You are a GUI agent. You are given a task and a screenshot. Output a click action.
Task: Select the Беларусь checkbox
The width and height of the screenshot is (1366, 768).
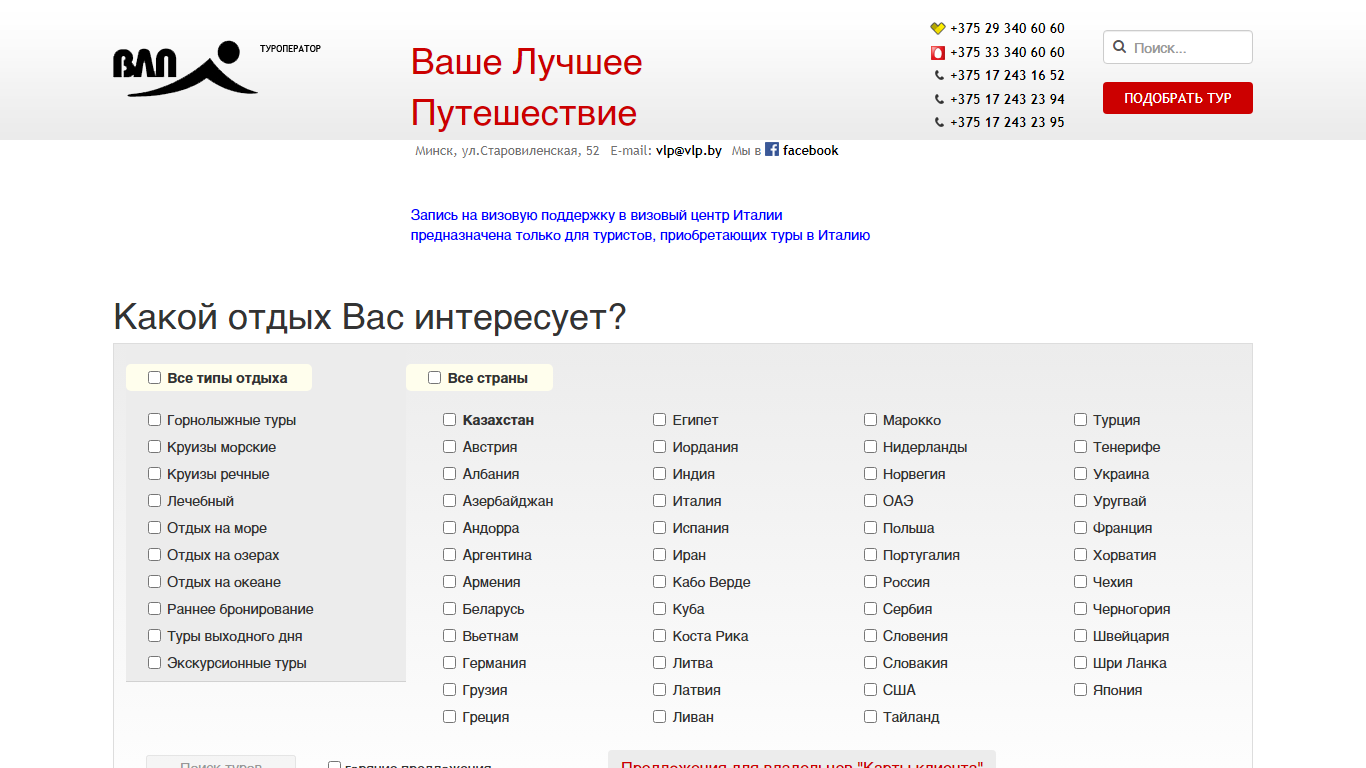point(450,609)
